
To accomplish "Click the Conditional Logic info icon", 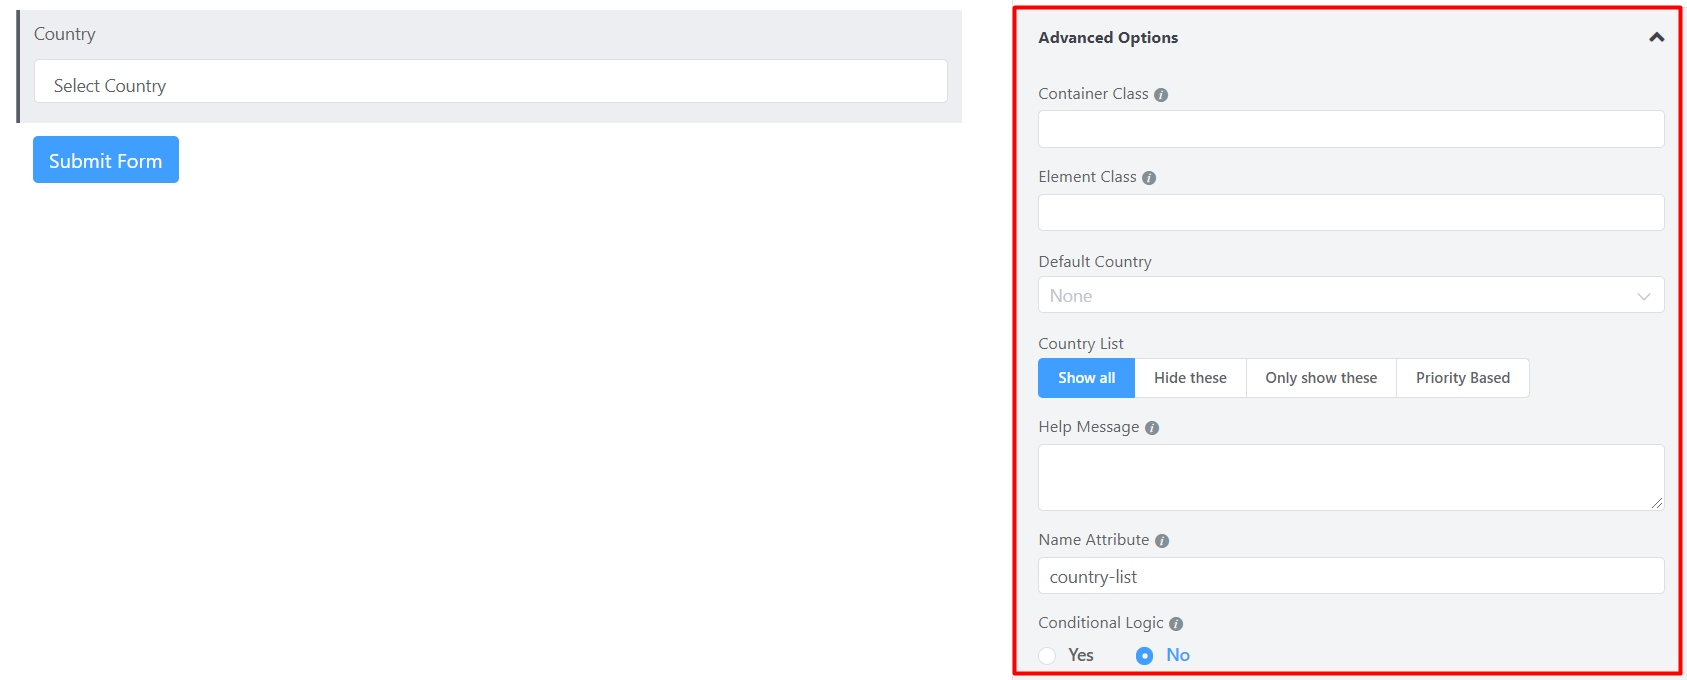I will click(1176, 624).
